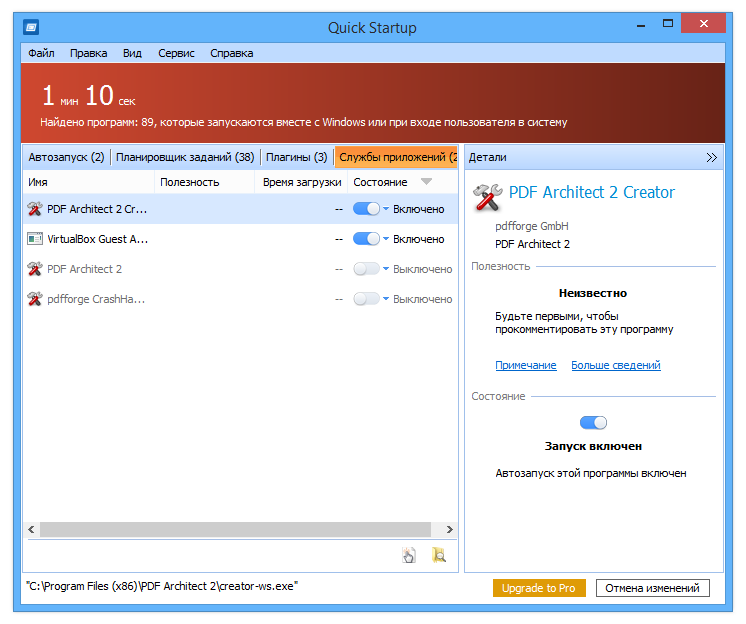Click the Quick Startup app icon in title bar
This screenshot has height=624, width=746.
click(31, 27)
